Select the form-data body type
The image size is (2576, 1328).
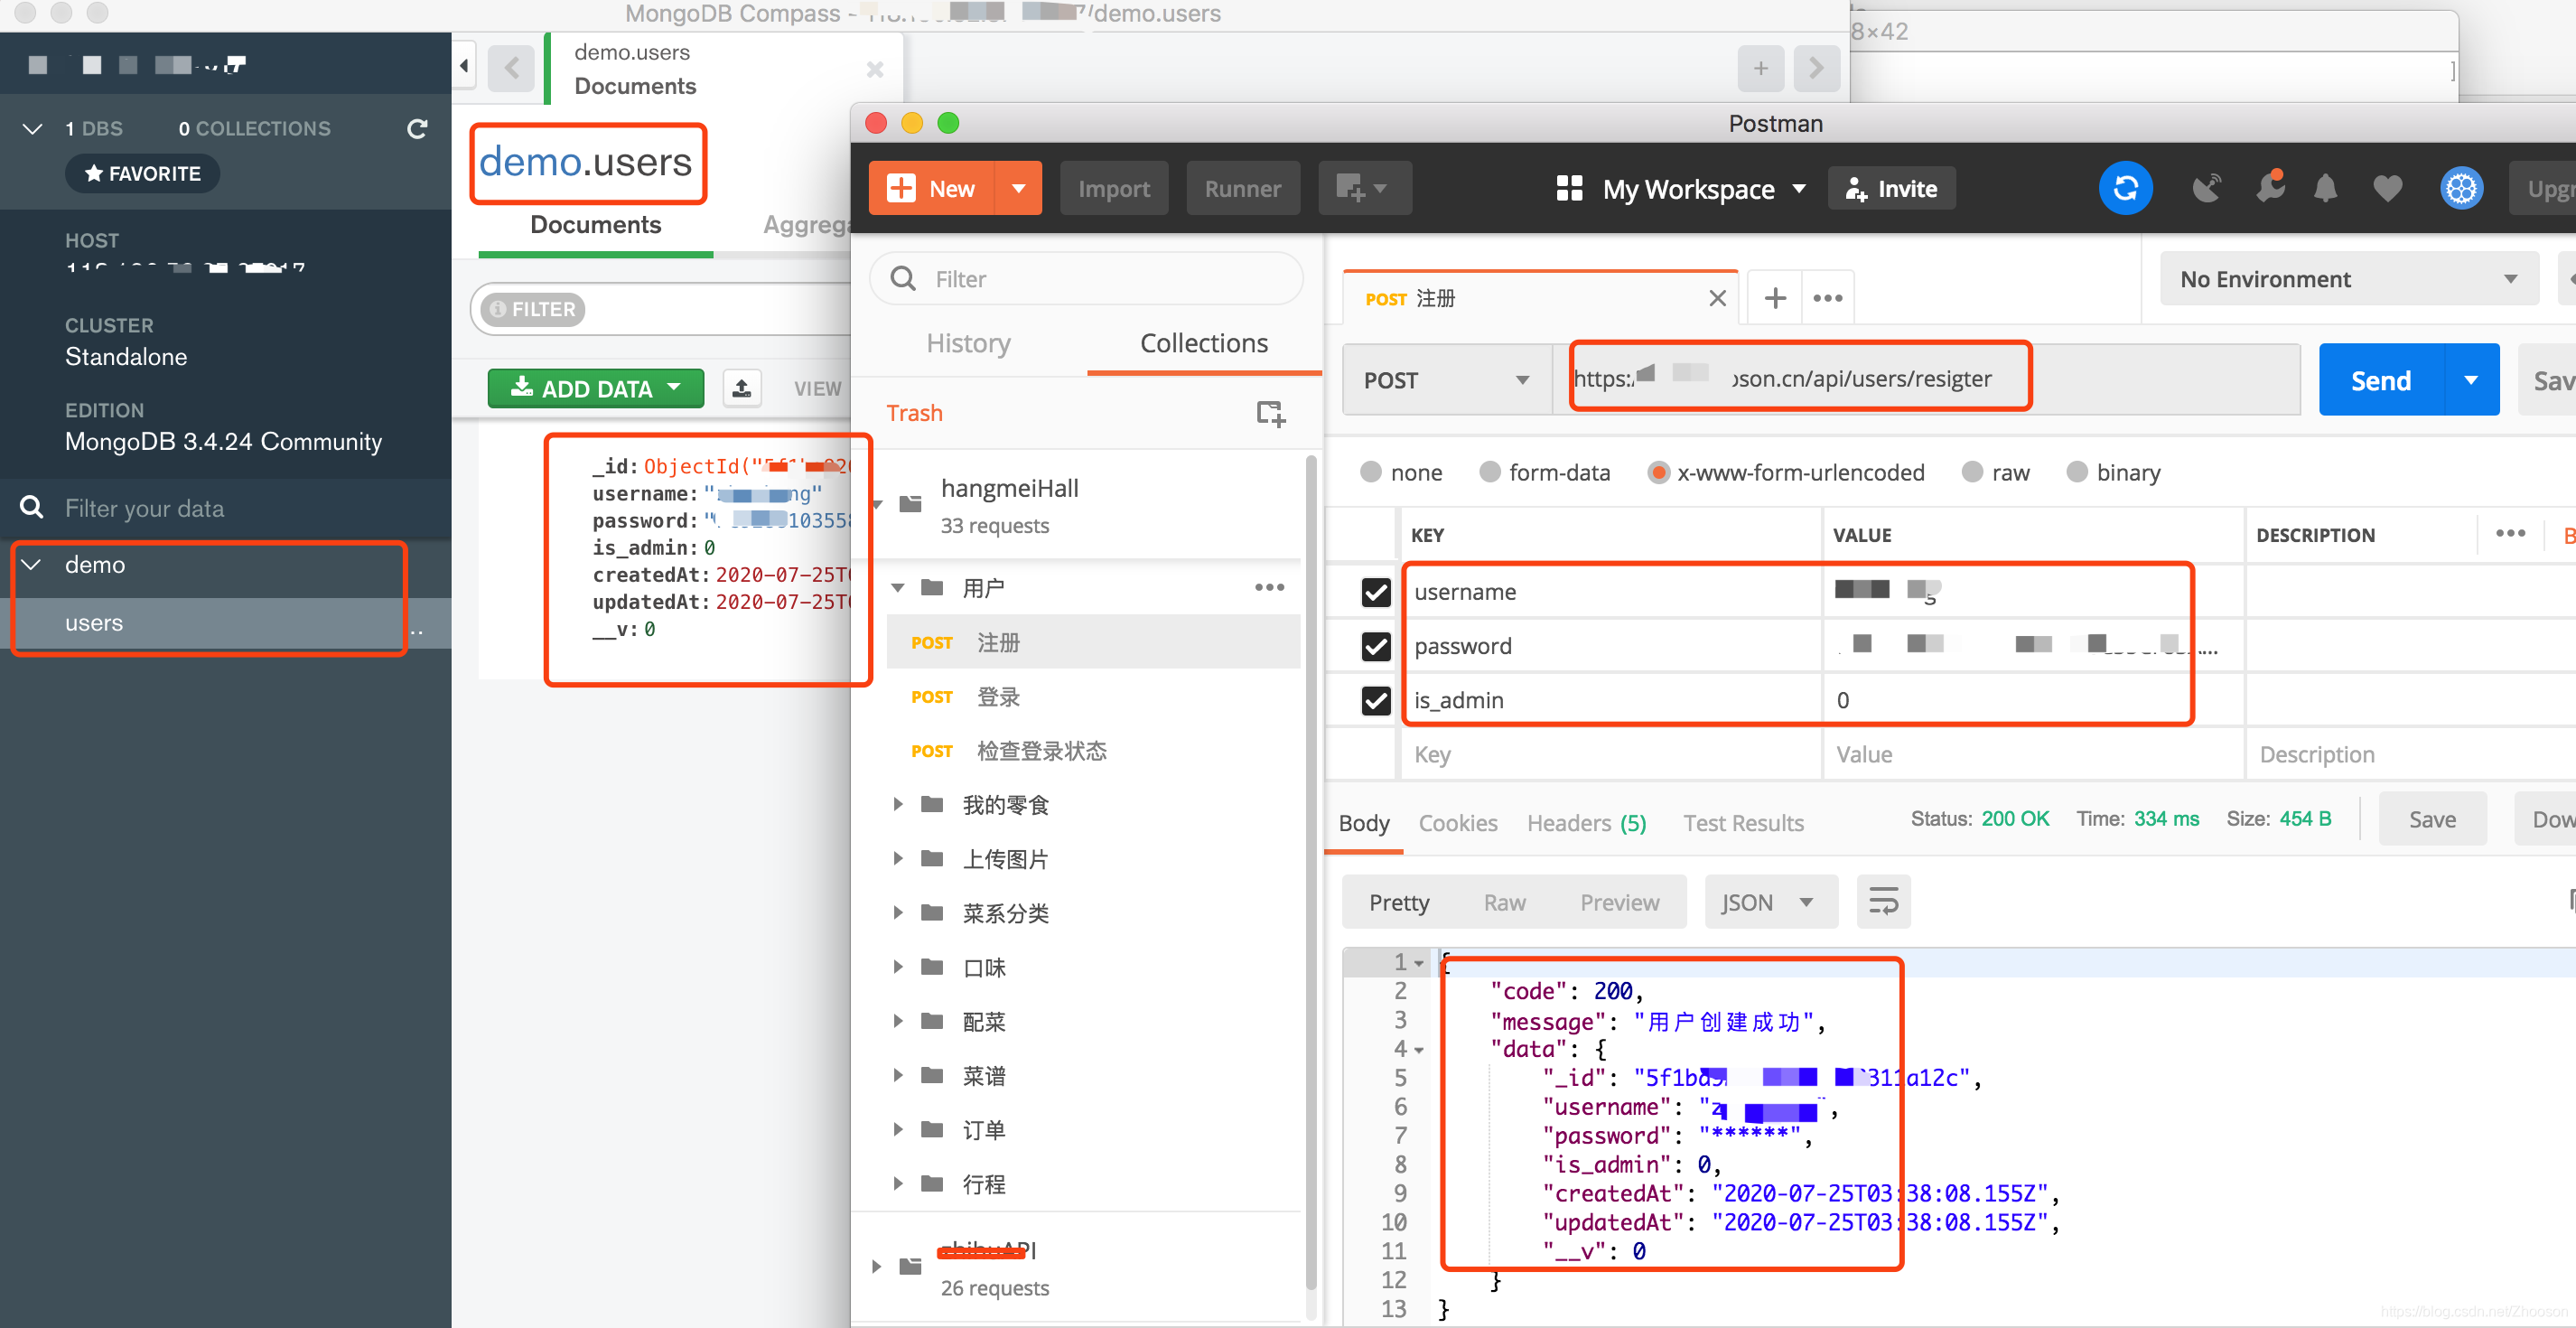(x=1489, y=472)
